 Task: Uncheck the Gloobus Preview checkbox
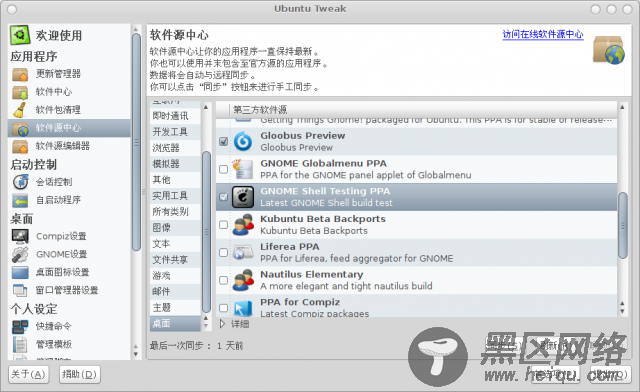(x=223, y=141)
